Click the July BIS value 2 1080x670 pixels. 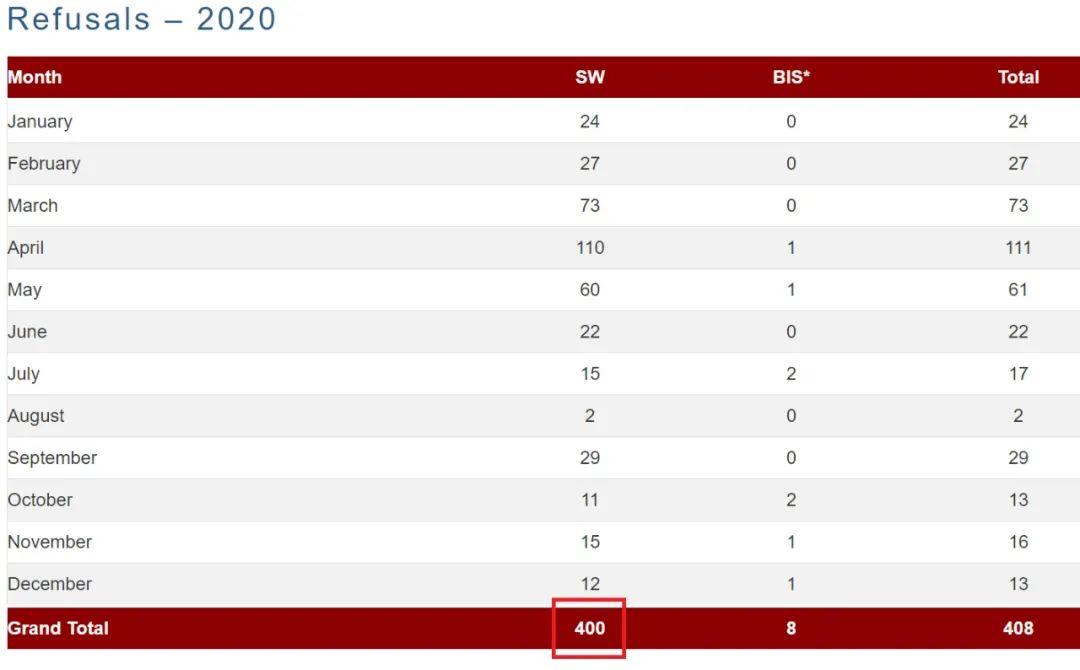[x=791, y=373]
